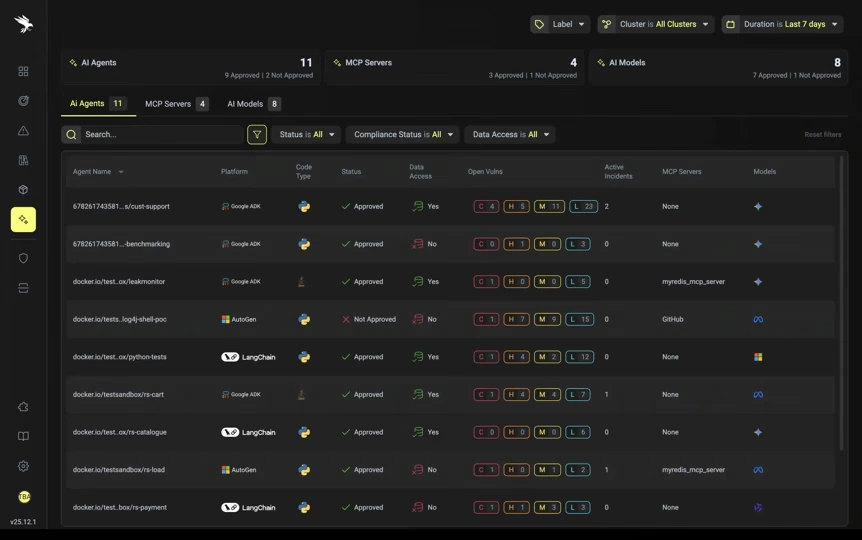Click medium badge M 9 in log4j row

(547, 319)
